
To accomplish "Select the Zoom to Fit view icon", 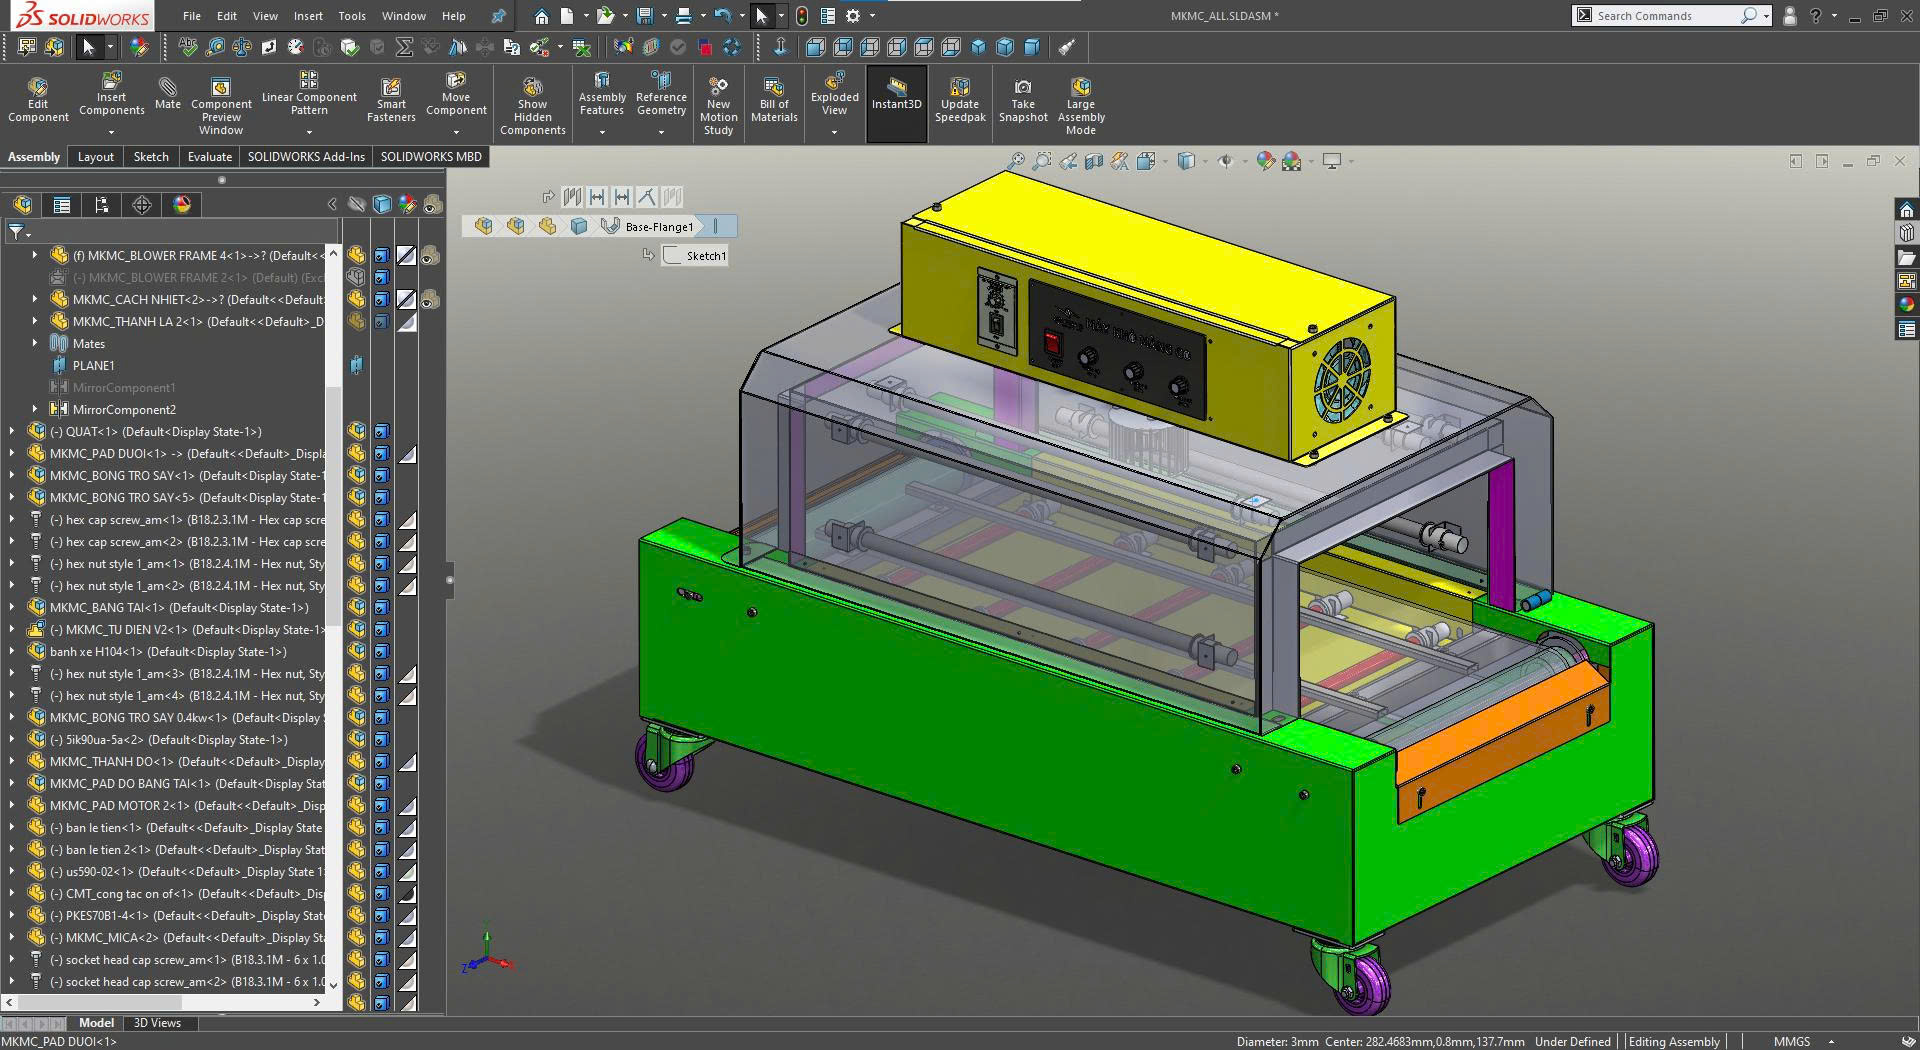I will coord(1017,160).
